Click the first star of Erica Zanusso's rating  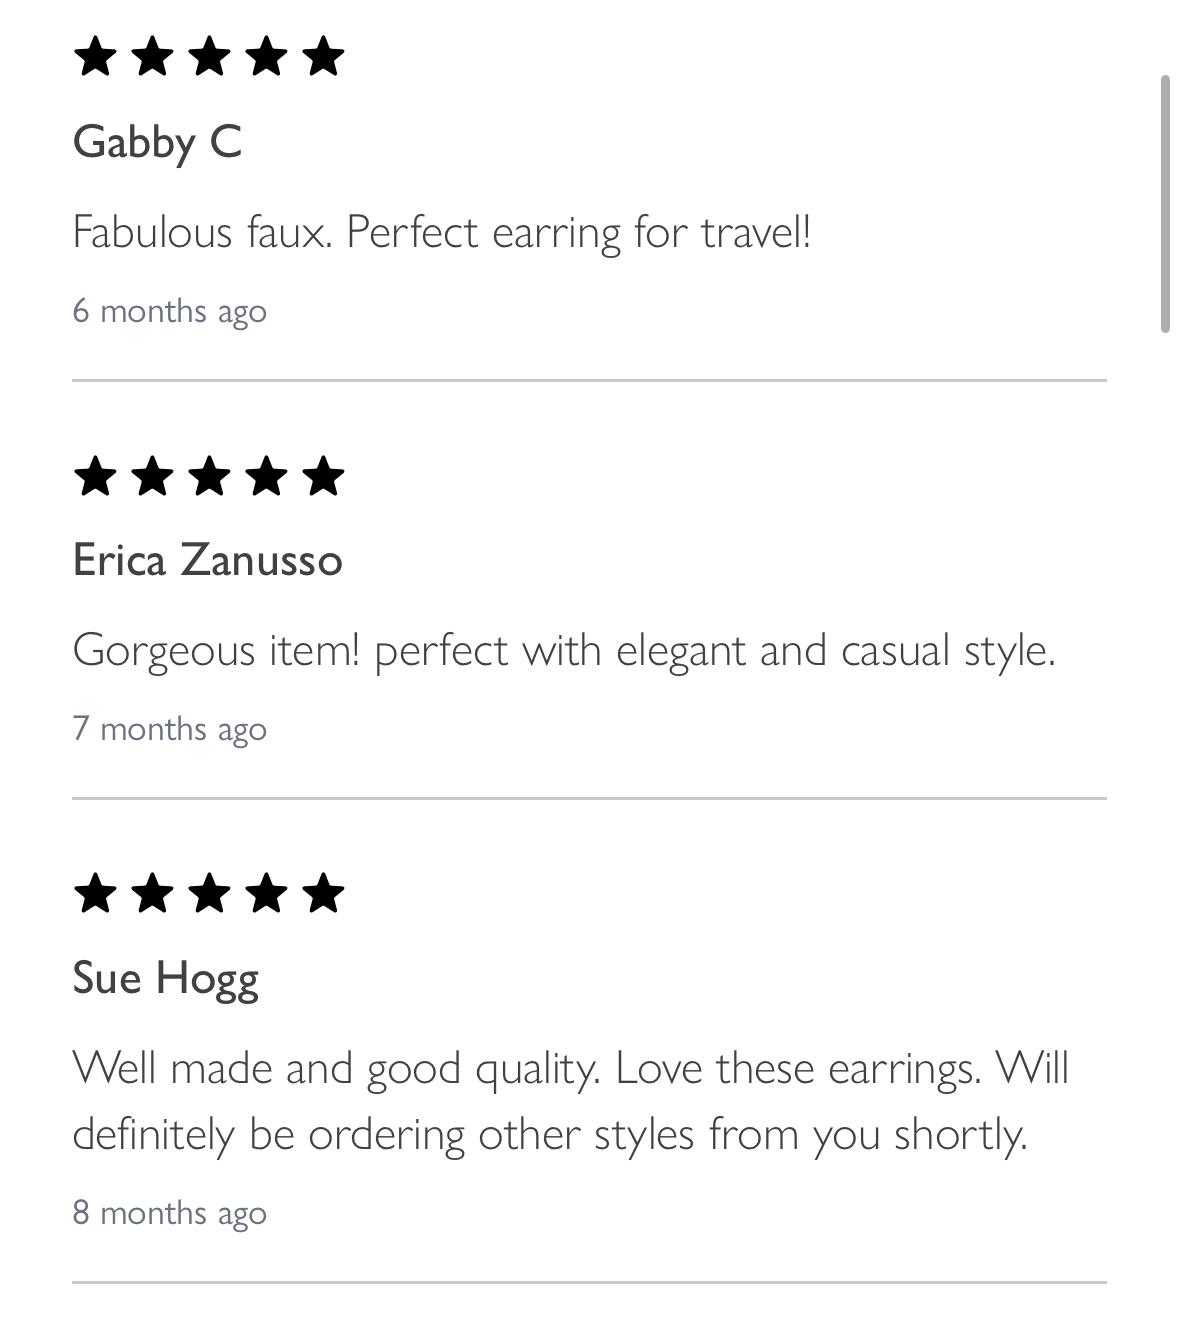click(x=95, y=476)
